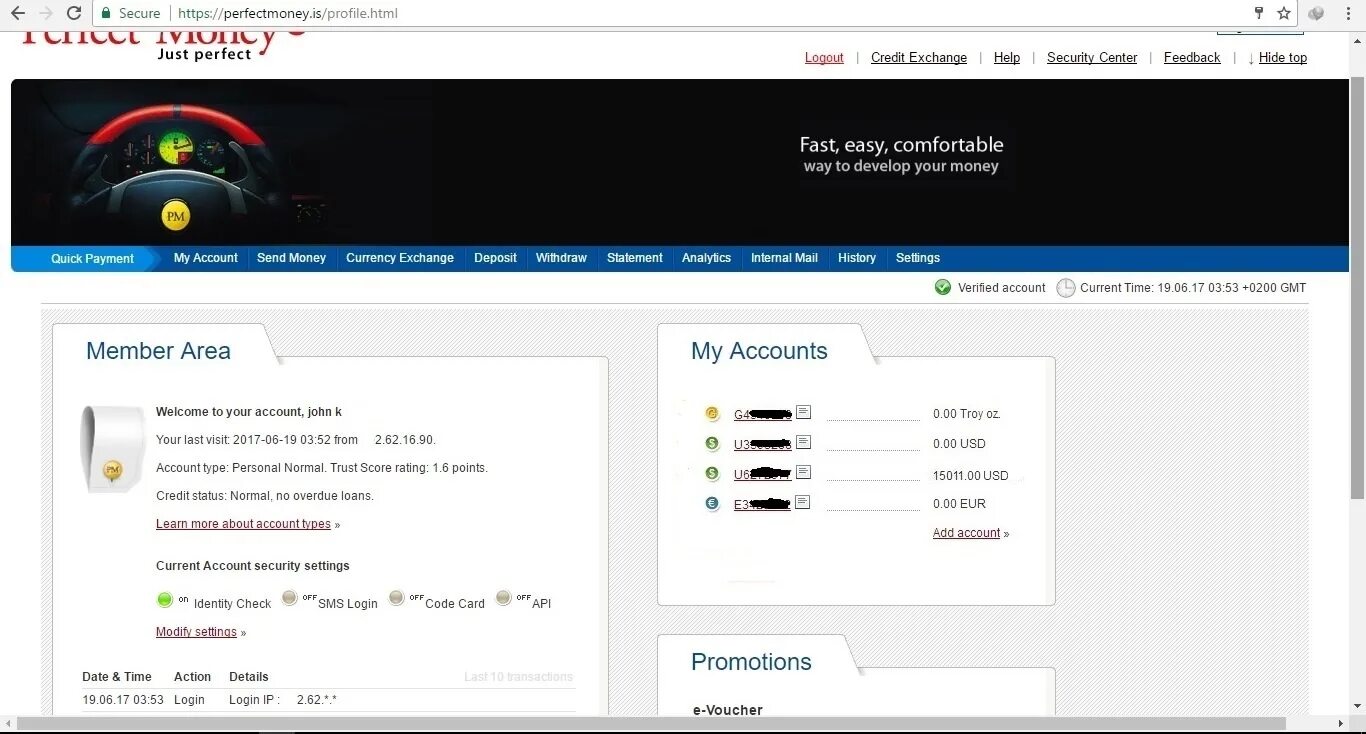
Task: Click the green Verified account checkmark icon
Action: pyautogui.click(x=942, y=287)
